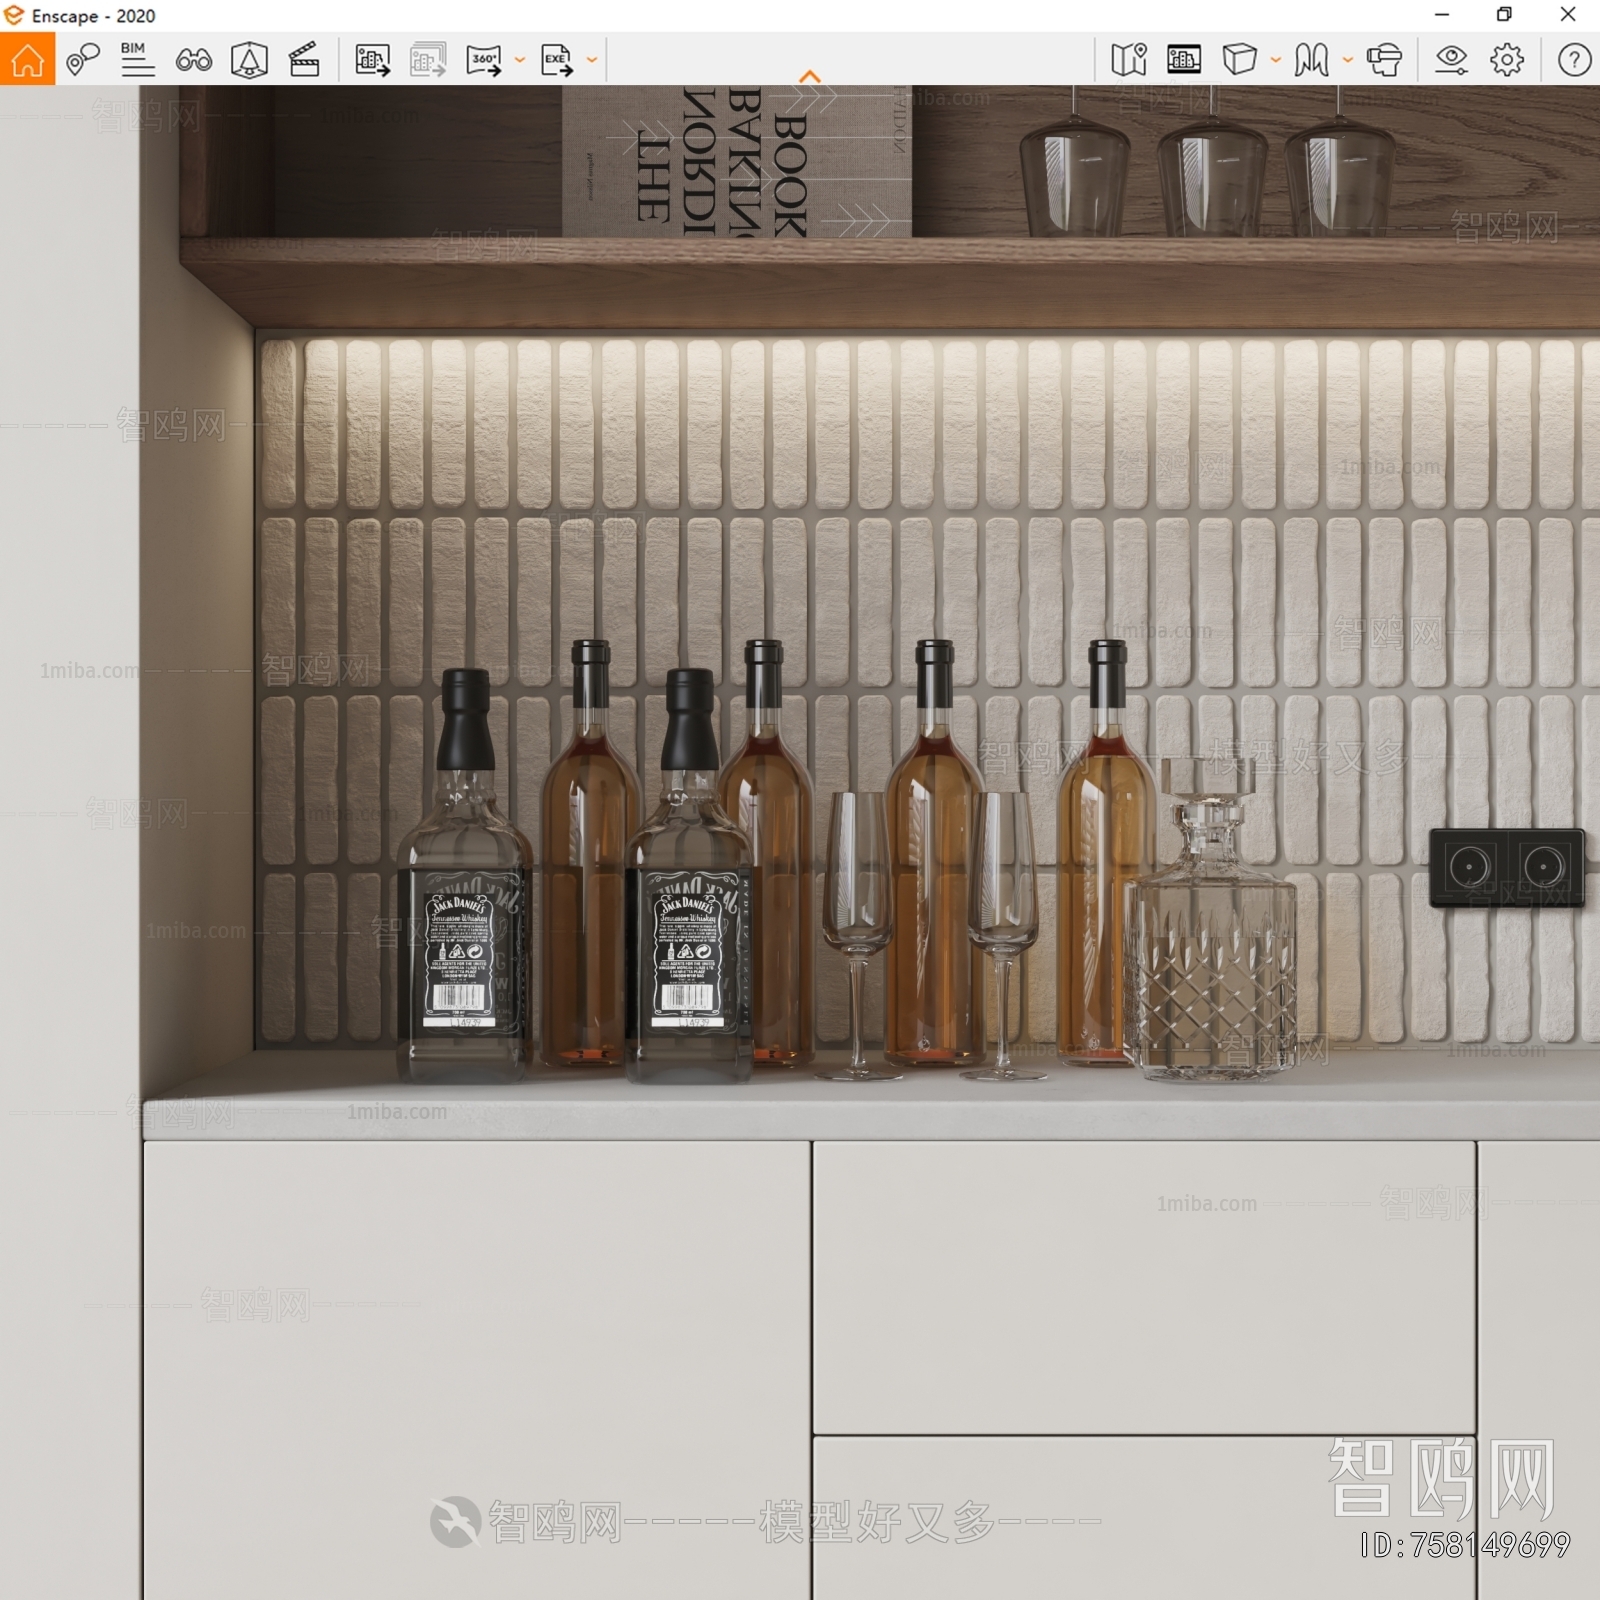This screenshot has height=1600, width=1600.
Task: Minimize the Enscape window
Action: coord(1442,15)
